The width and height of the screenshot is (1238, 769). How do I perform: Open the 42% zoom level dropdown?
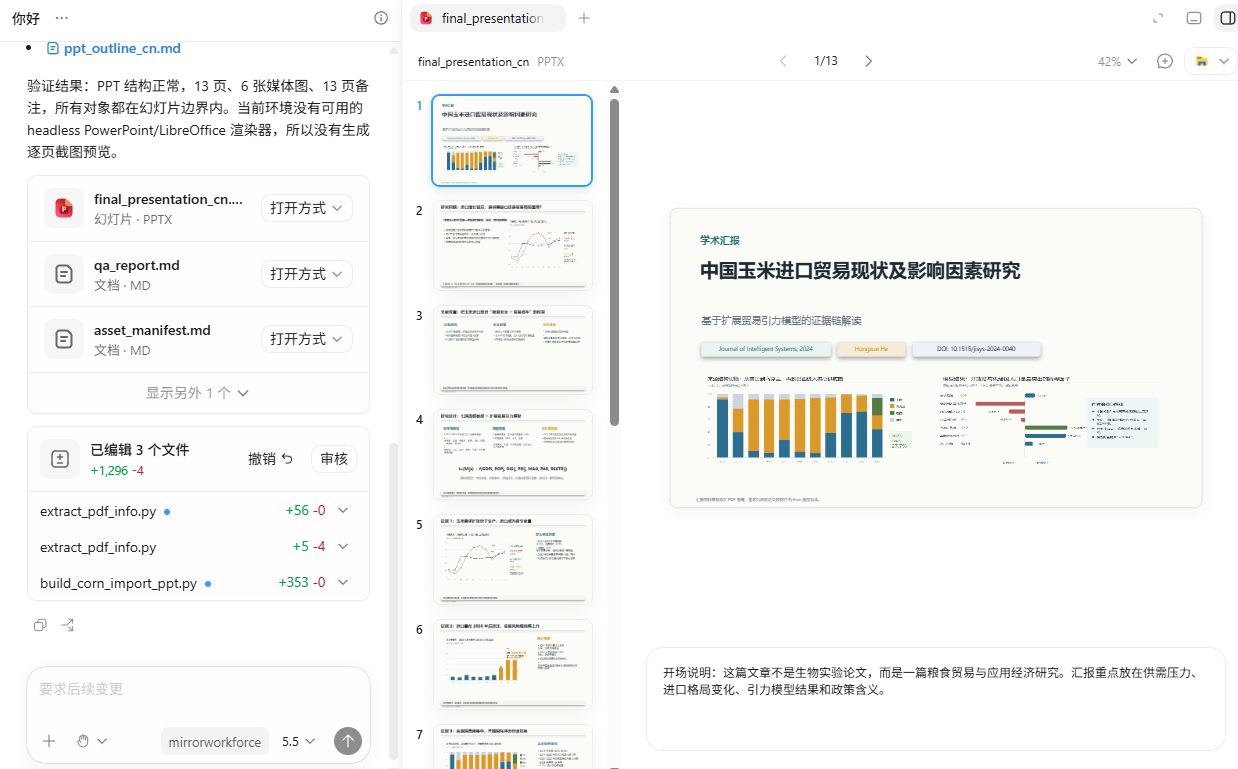pyautogui.click(x=1117, y=61)
